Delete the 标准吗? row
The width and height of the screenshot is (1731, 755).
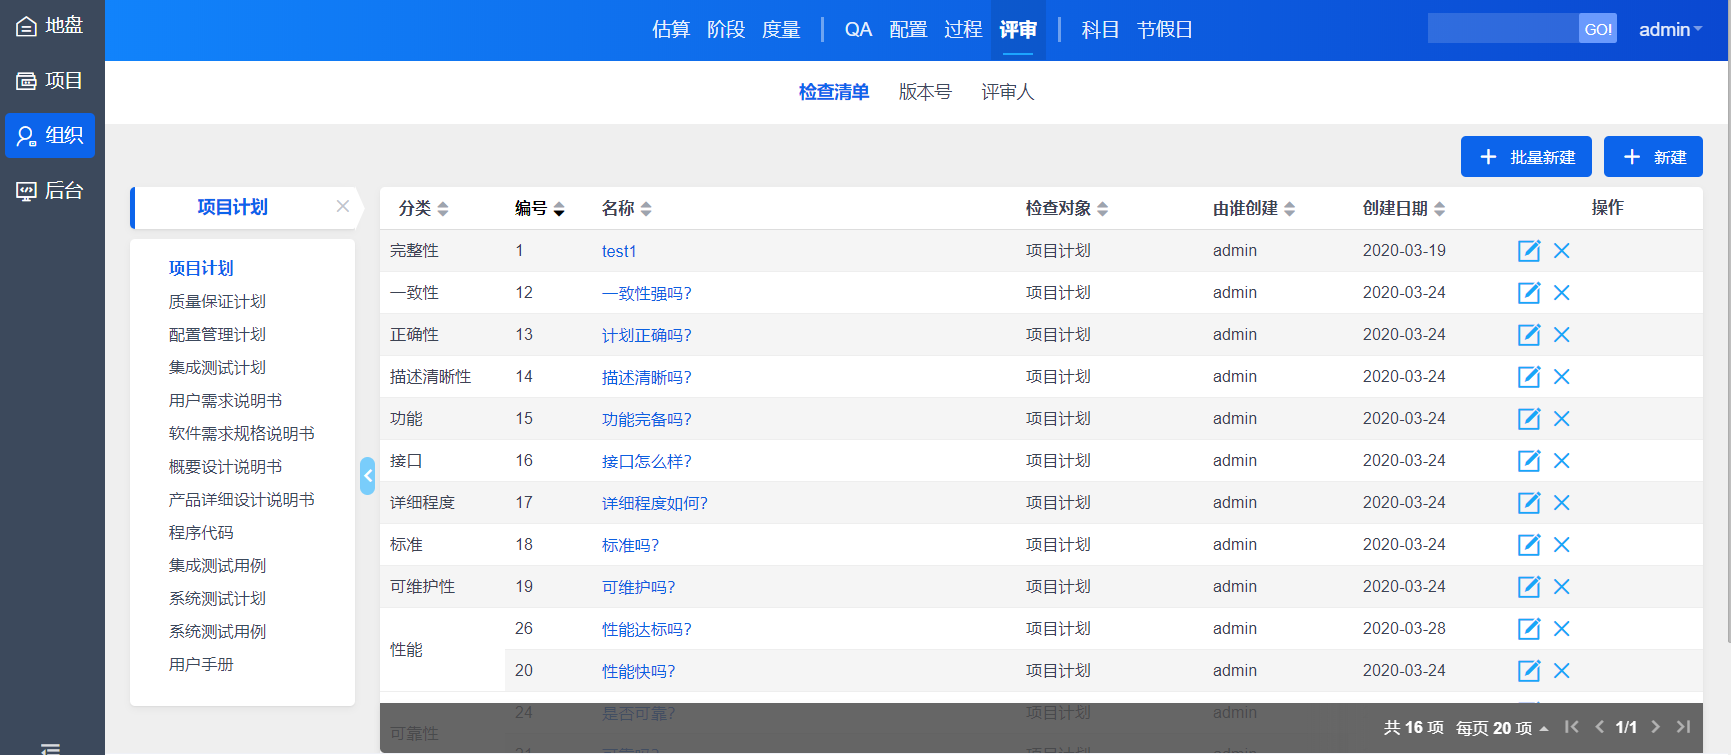pyautogui.click(x=1562, y=545)
